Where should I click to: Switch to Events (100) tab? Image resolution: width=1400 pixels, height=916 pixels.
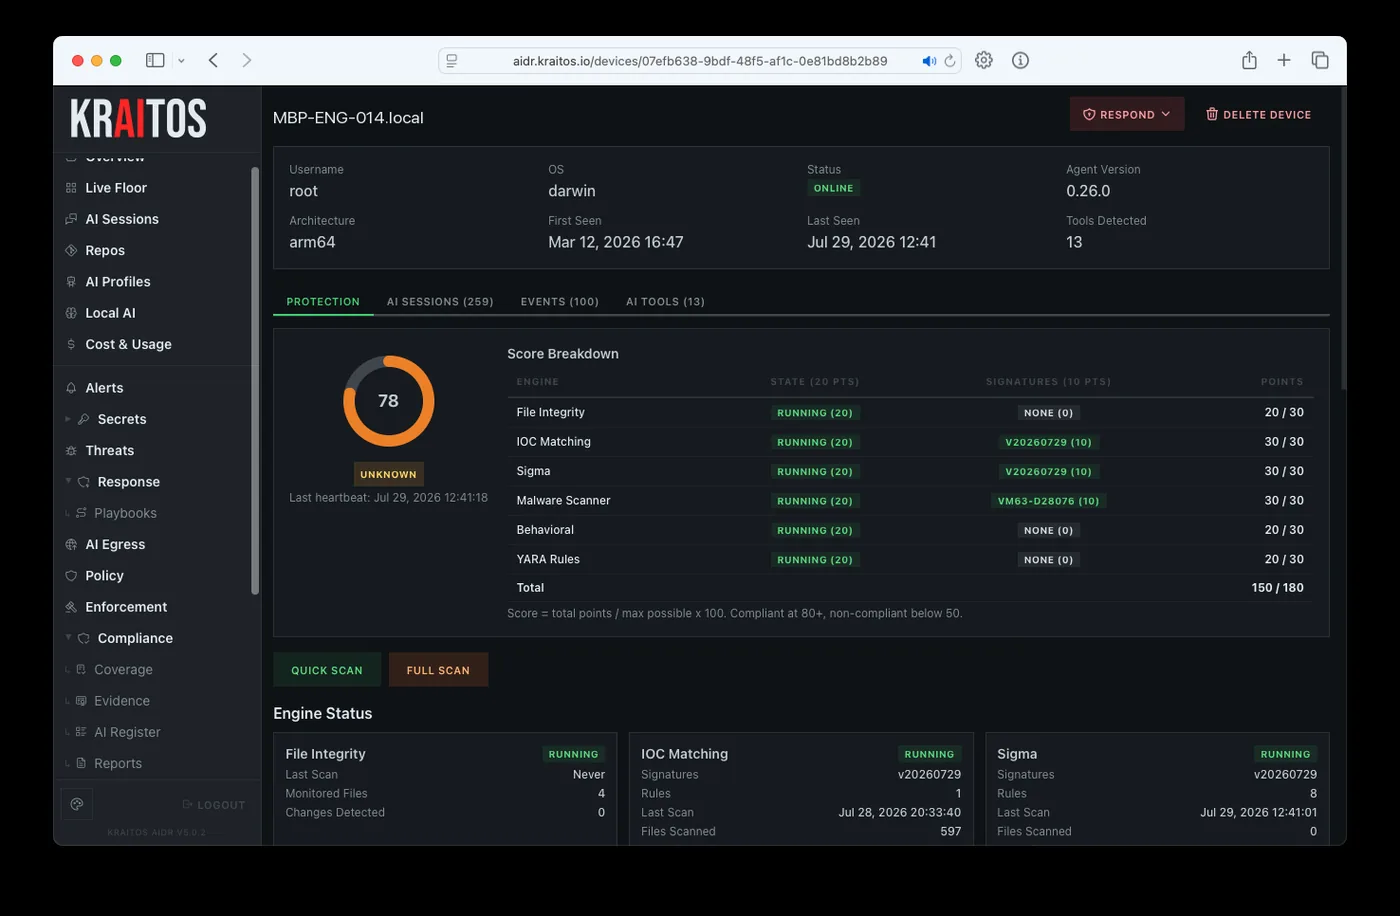click(x=560, y=301)
